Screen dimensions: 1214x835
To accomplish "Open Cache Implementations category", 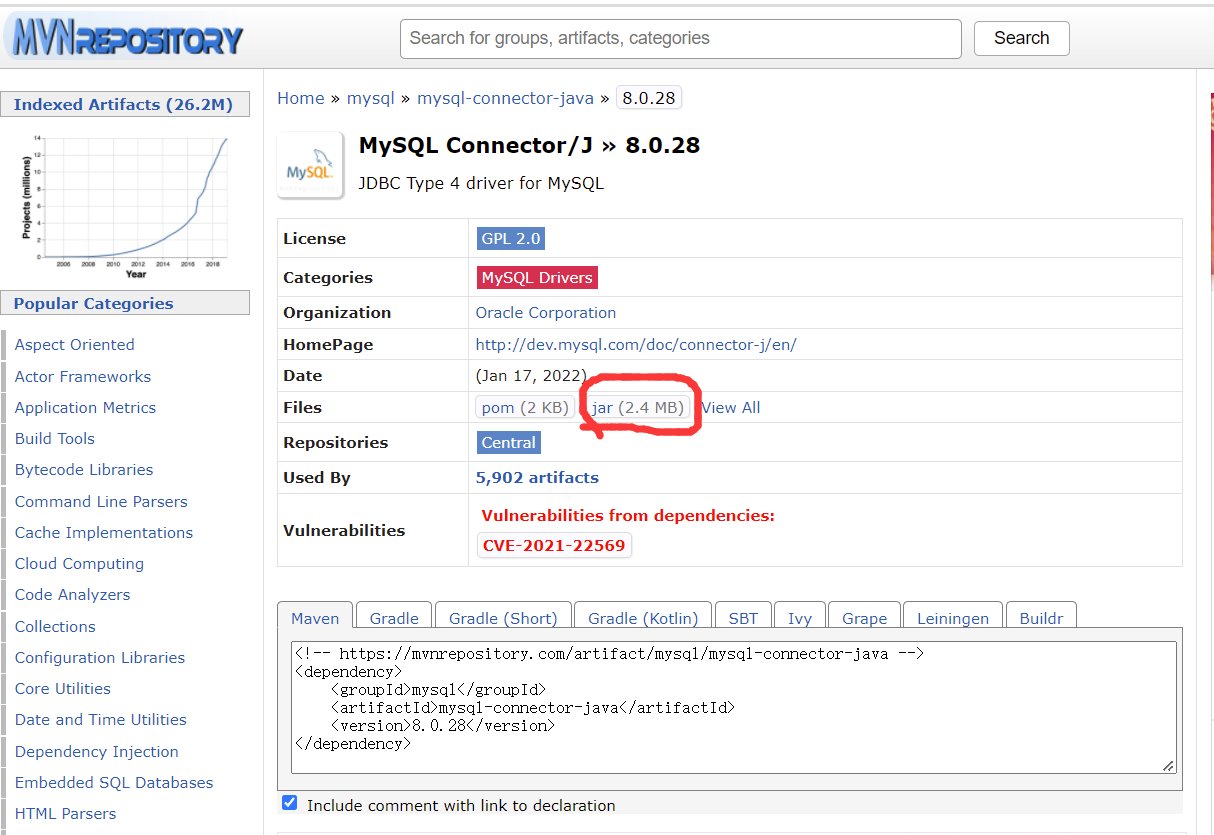I will point(104,533).
